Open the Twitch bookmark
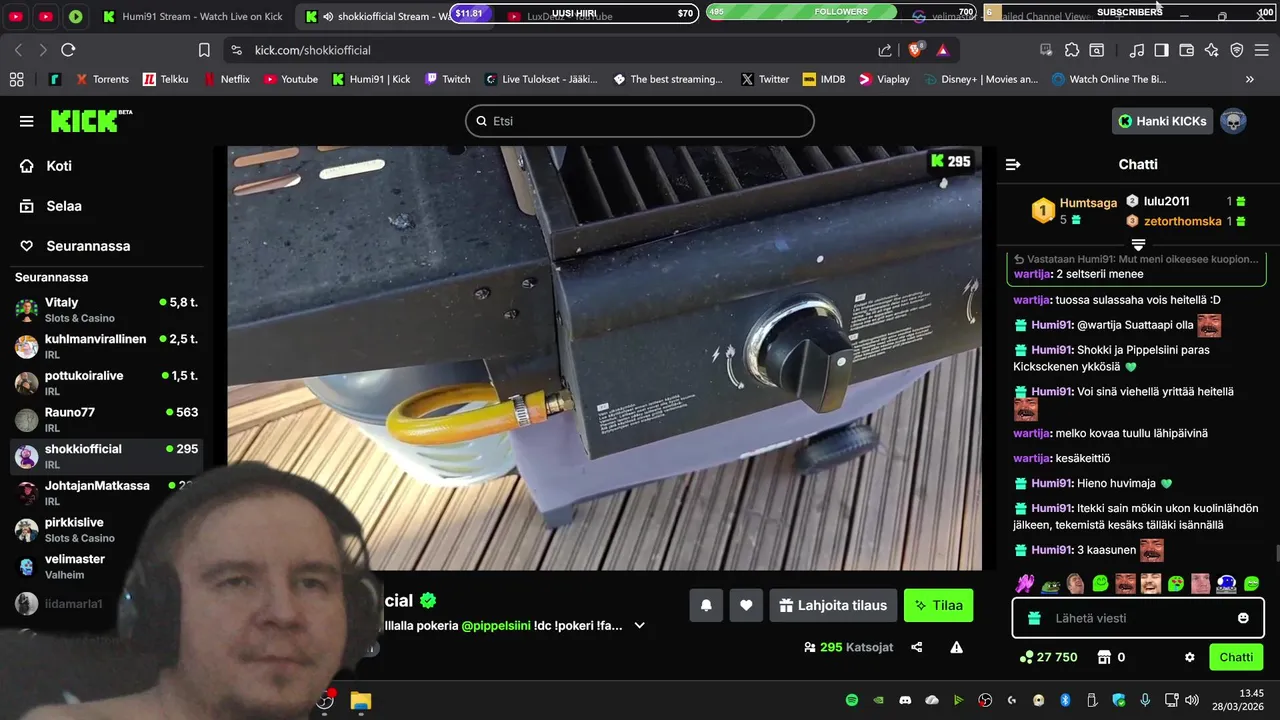This screenshot has width=1280, height=720. (448, 79)
